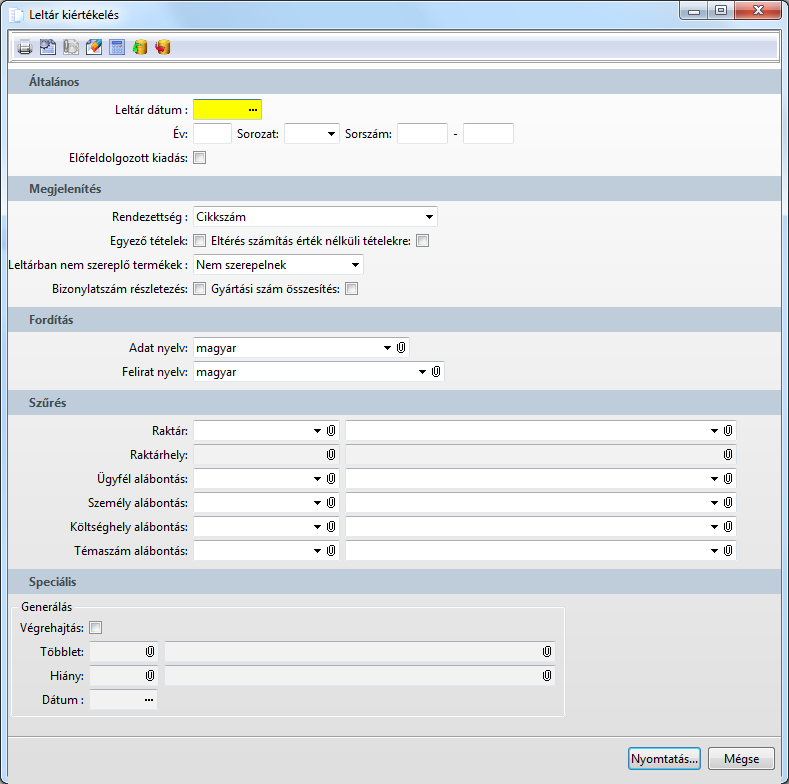This screenshot has width=789, height=784.
Task: Click the paperclip in the wide Raktár name field
Action: [x=728, y=431]
